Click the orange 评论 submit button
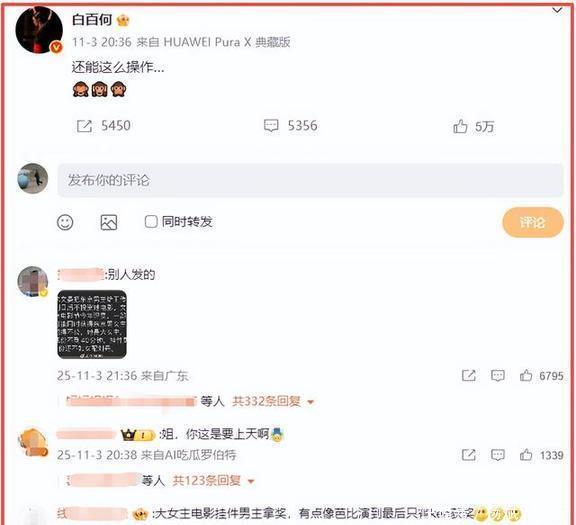The height and width of the screenshot is (525, 576). click(x=533, y=222)
